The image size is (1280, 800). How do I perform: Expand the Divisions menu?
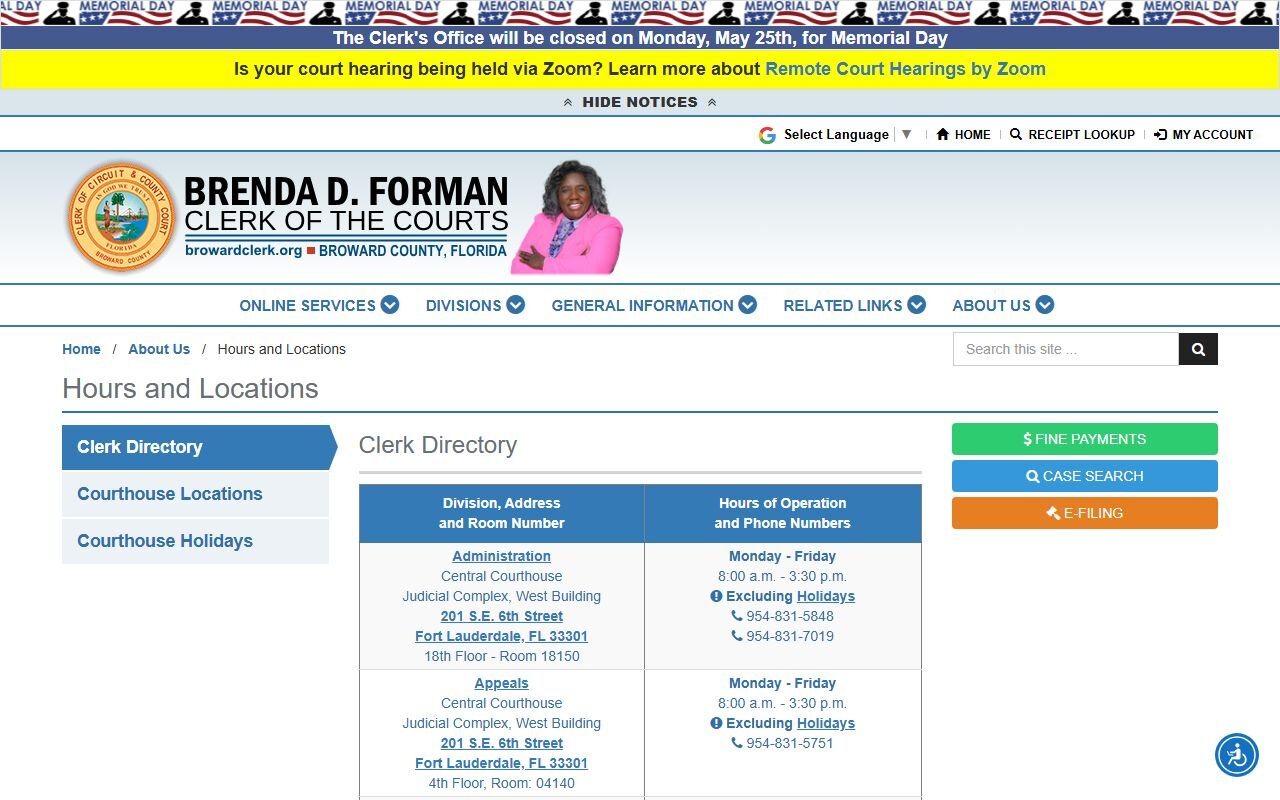(475, 305)
